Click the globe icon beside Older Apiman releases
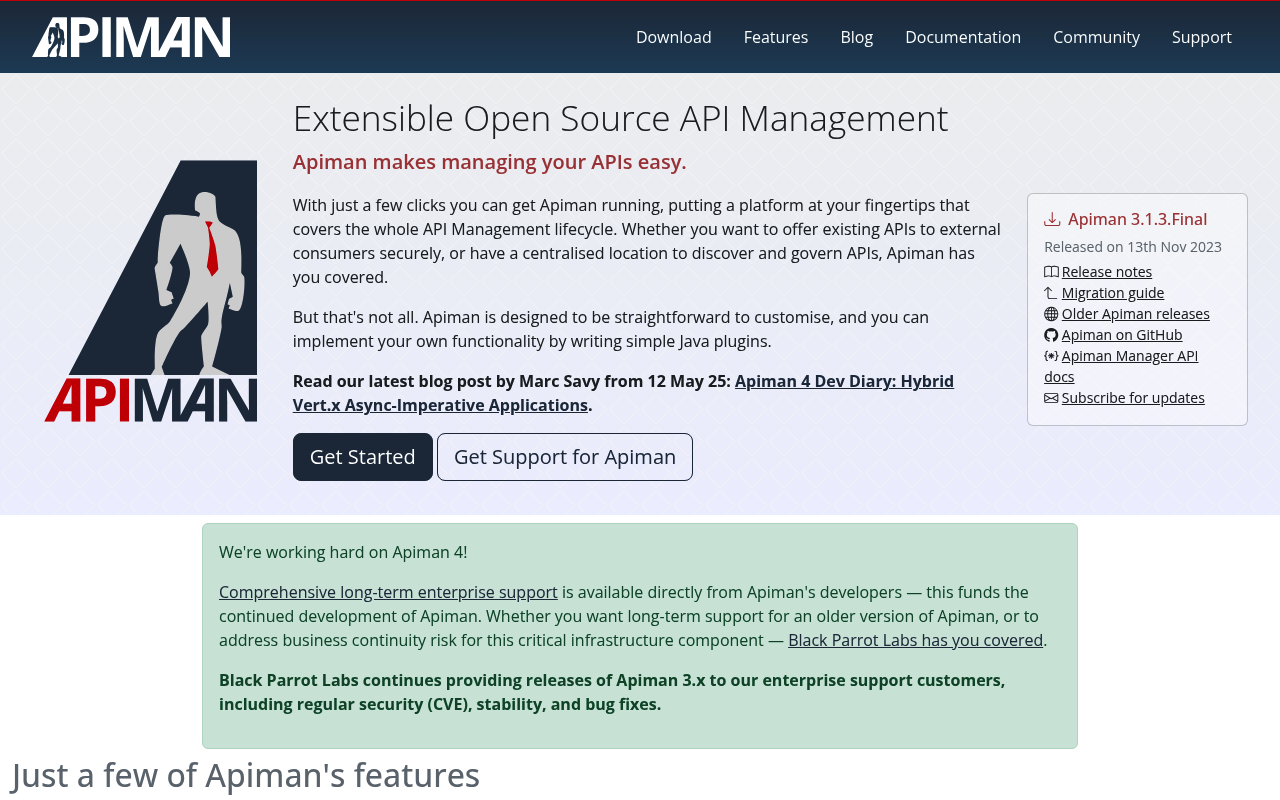The height and width of the screenshot is (800, 1280). point(1051,314)
